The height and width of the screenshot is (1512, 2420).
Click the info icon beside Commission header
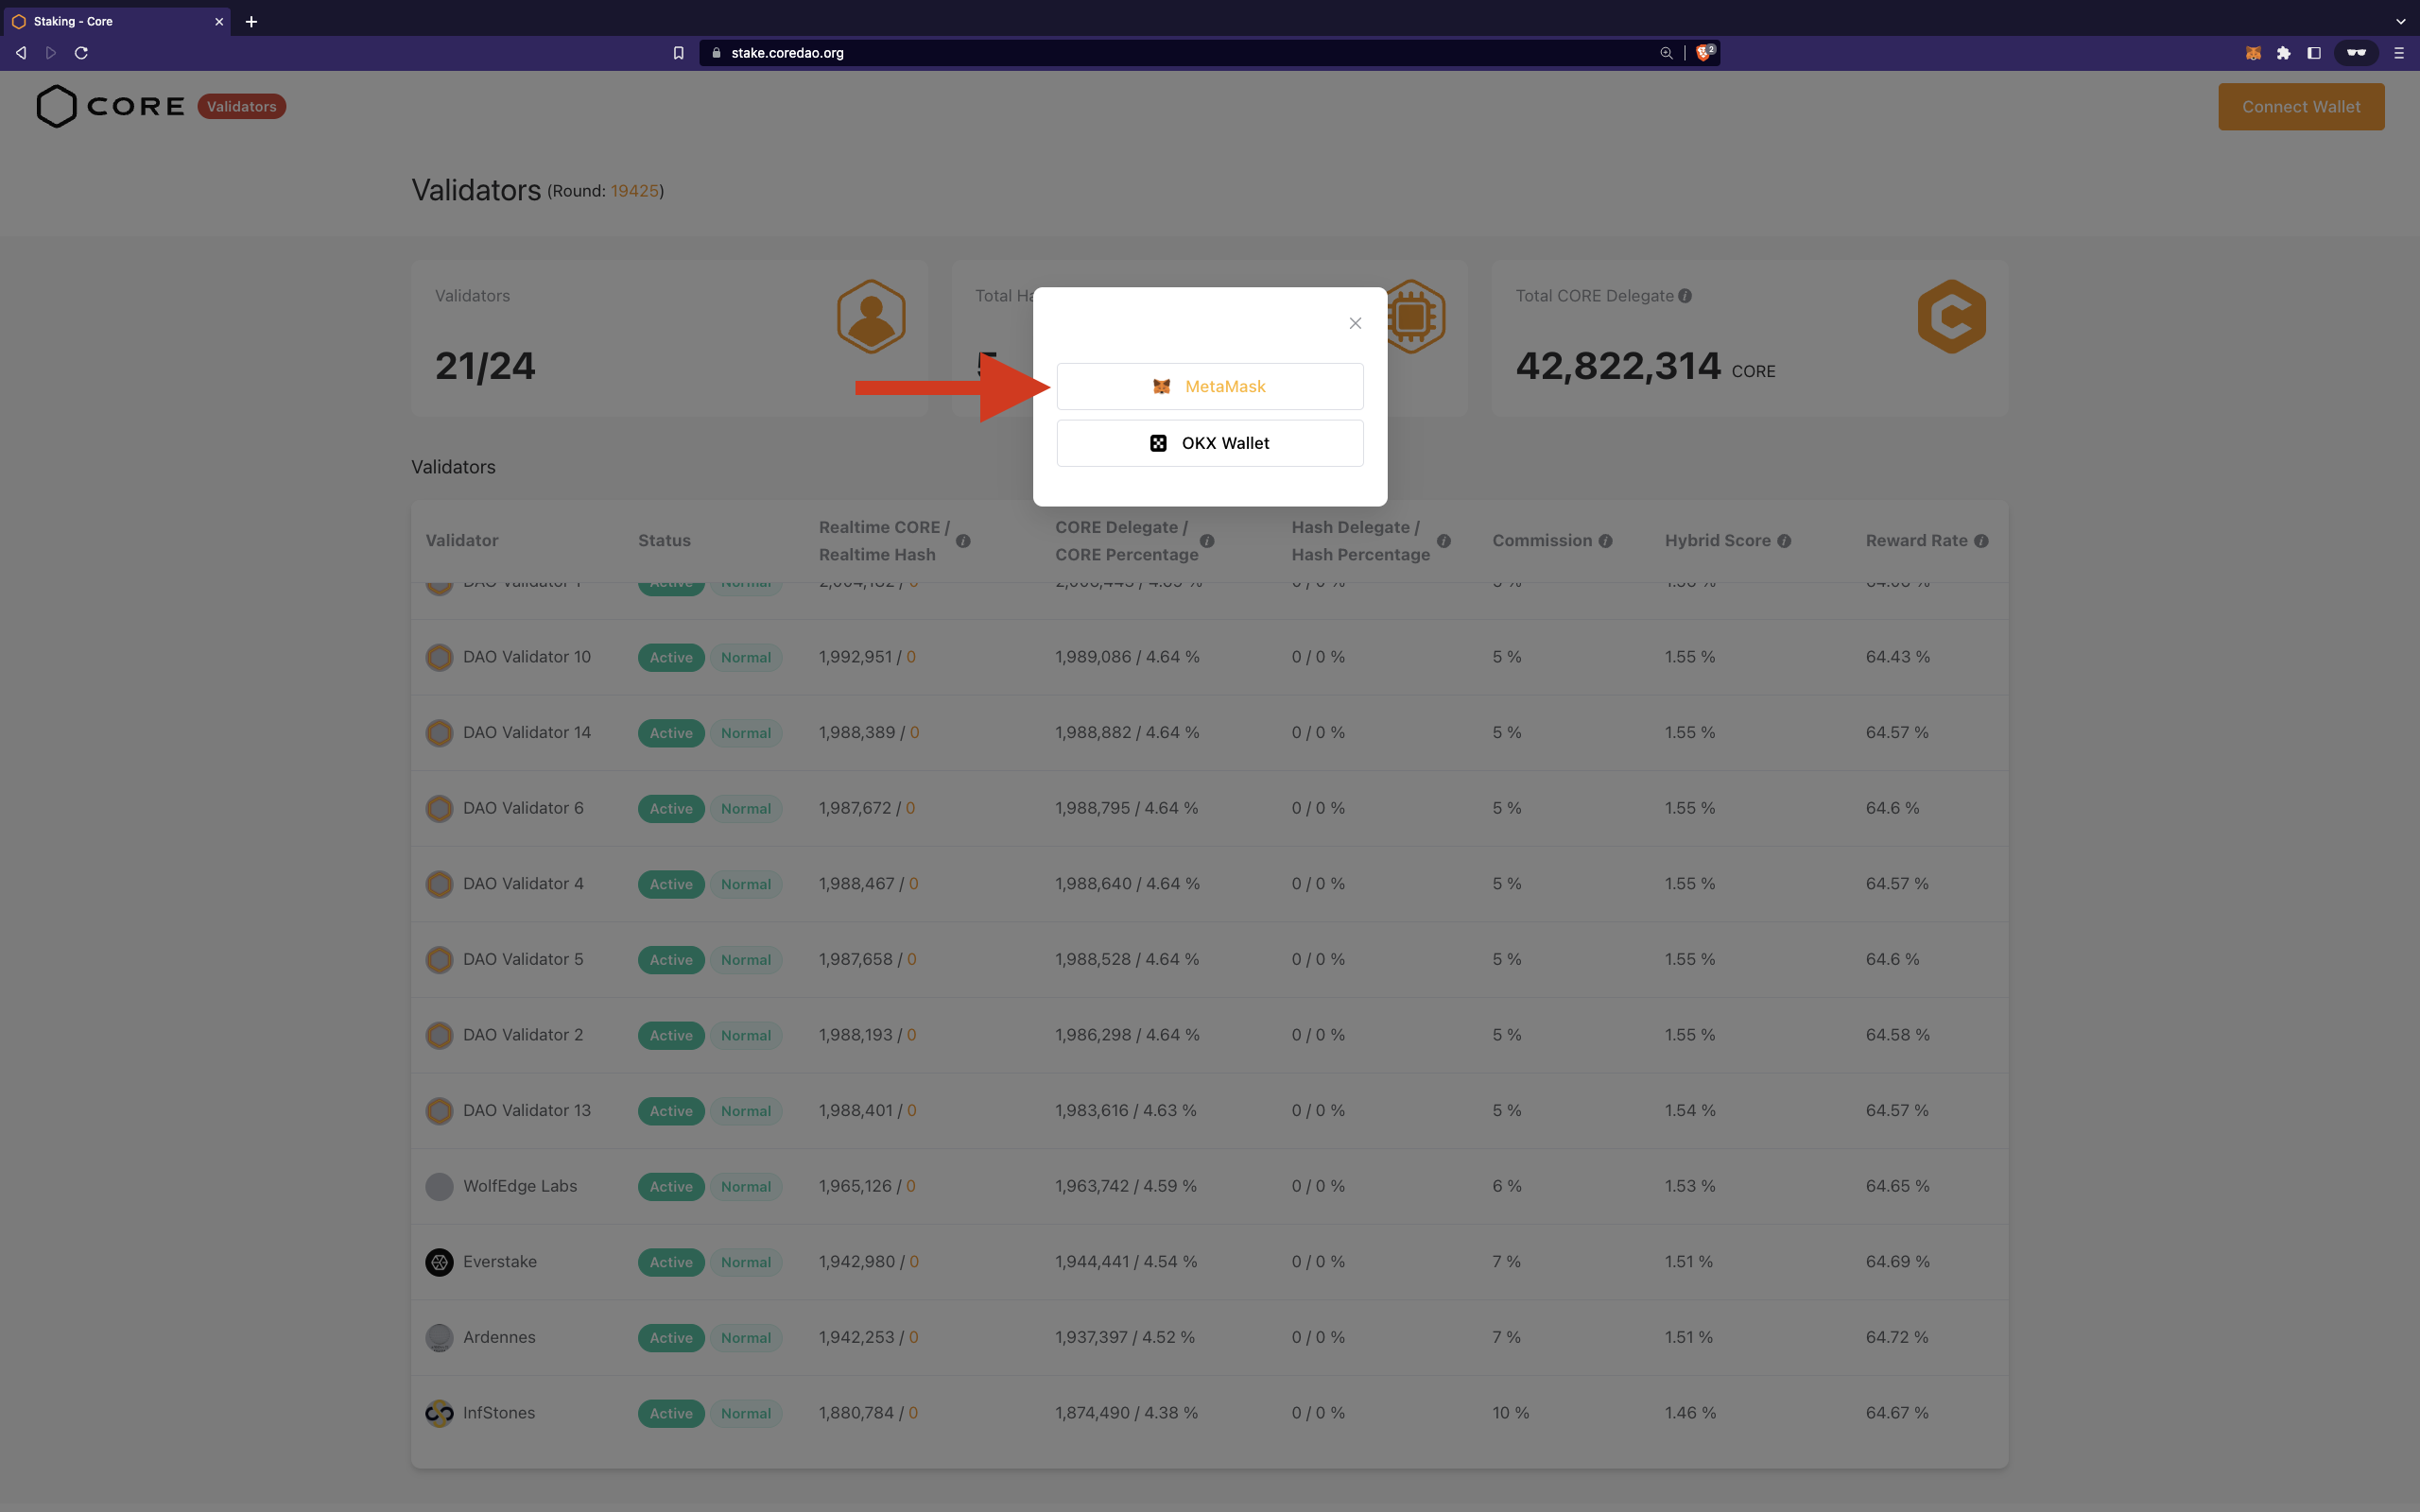1606,540
